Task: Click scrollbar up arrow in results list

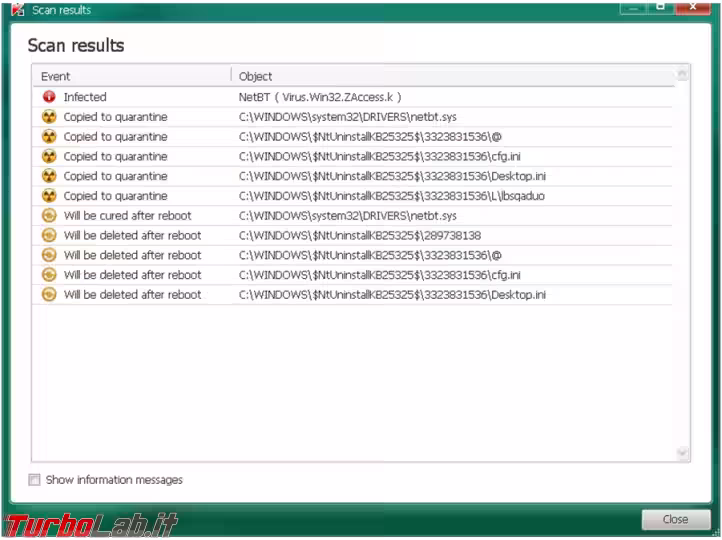Action: [682, 75]
